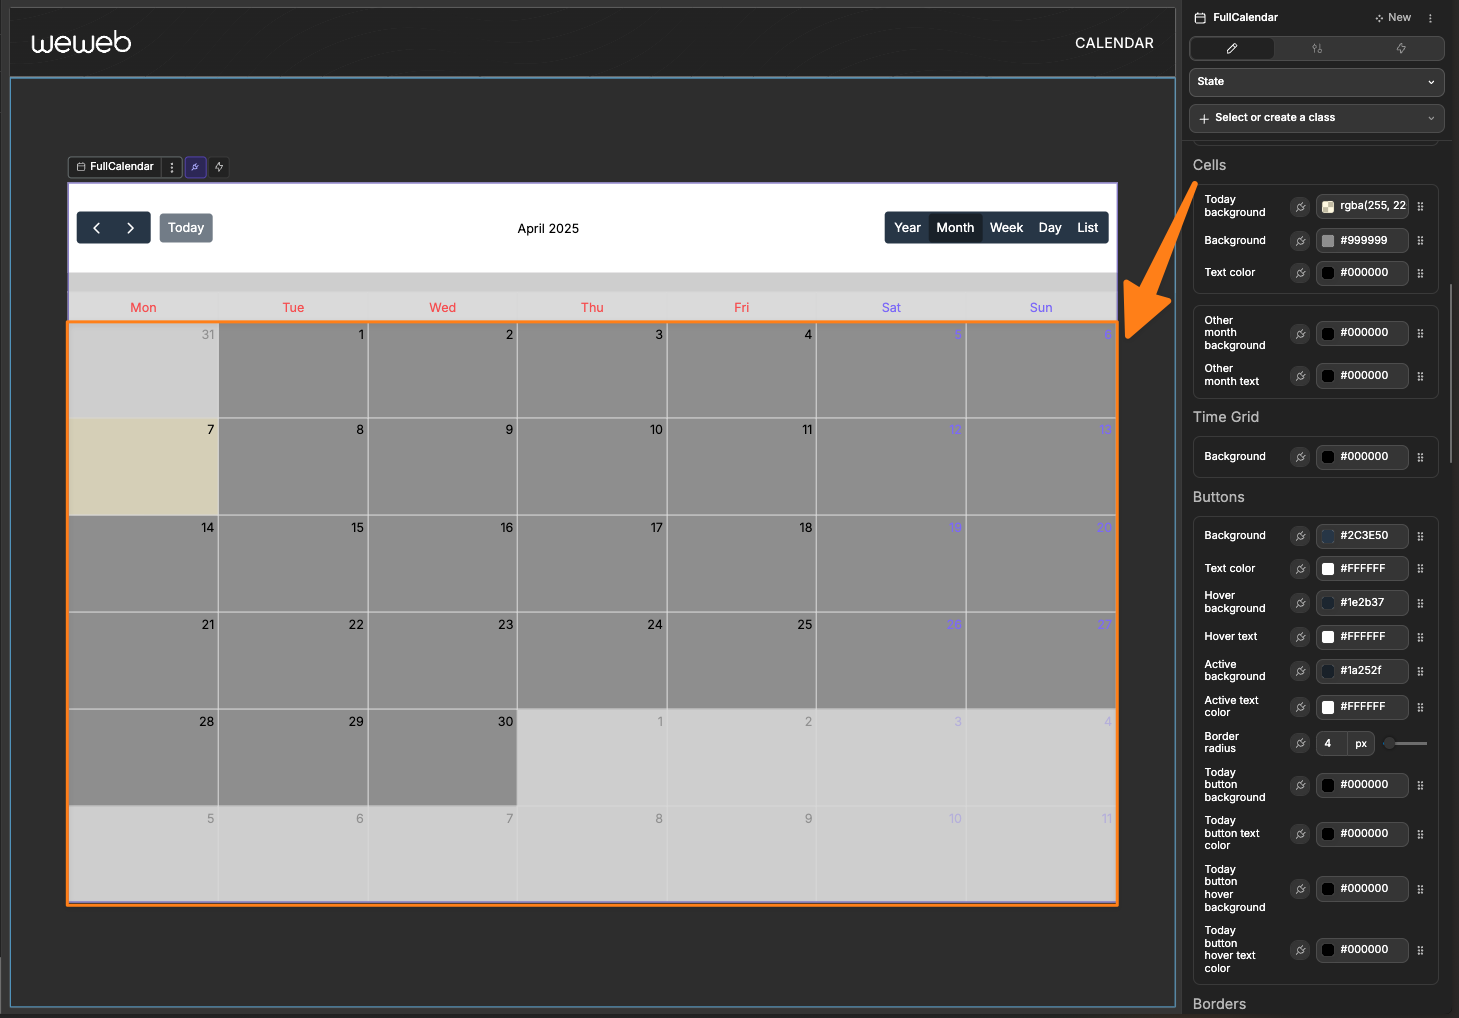Open the three-dot menu on FullCalendar canvas label

tap(172, 167)
